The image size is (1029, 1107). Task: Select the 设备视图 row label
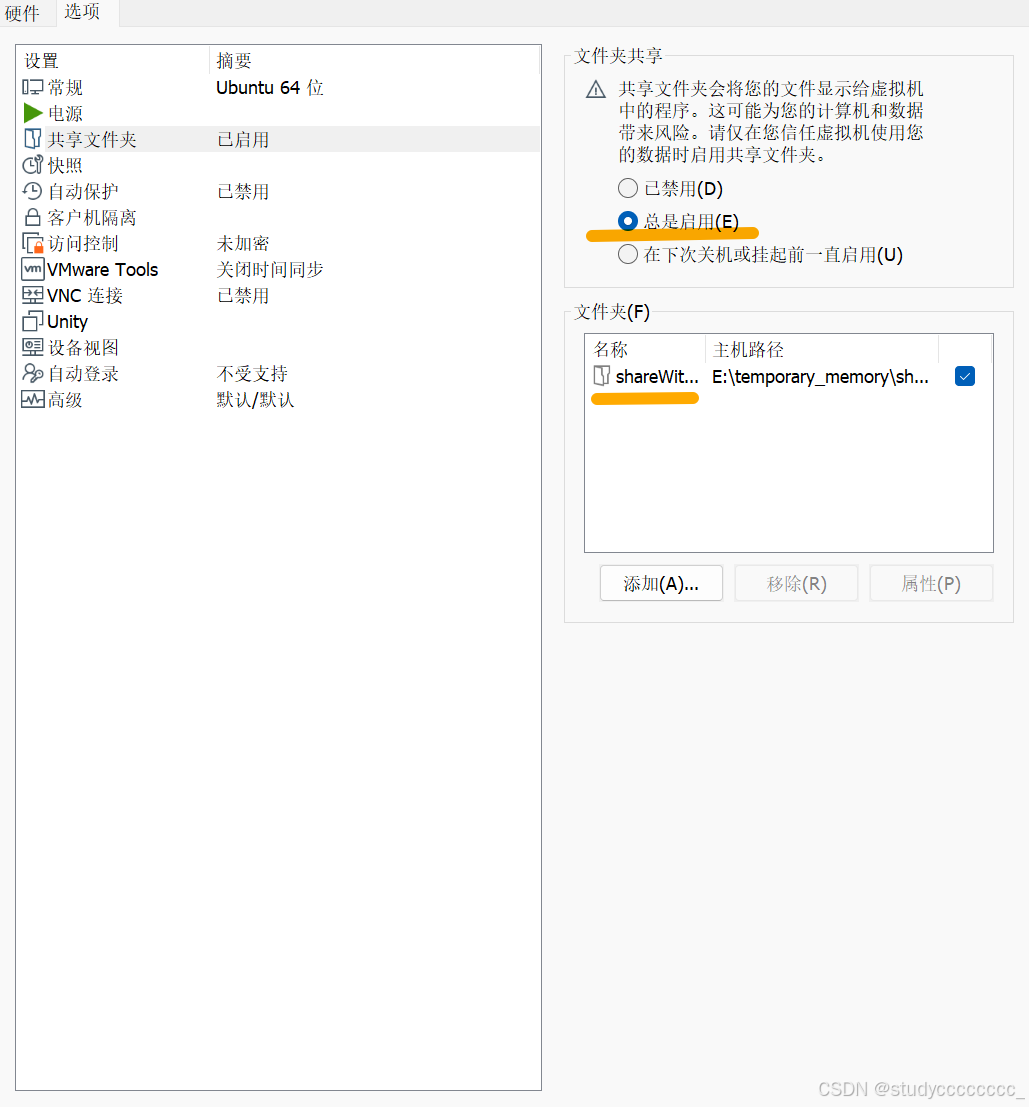(83, 347)
